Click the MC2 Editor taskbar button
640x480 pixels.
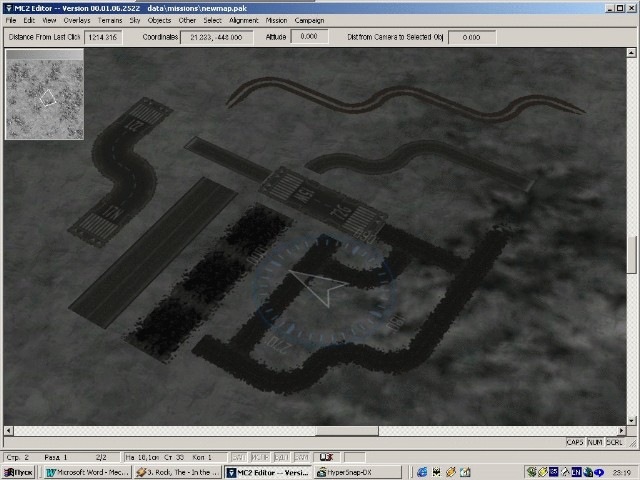point(268,472)
